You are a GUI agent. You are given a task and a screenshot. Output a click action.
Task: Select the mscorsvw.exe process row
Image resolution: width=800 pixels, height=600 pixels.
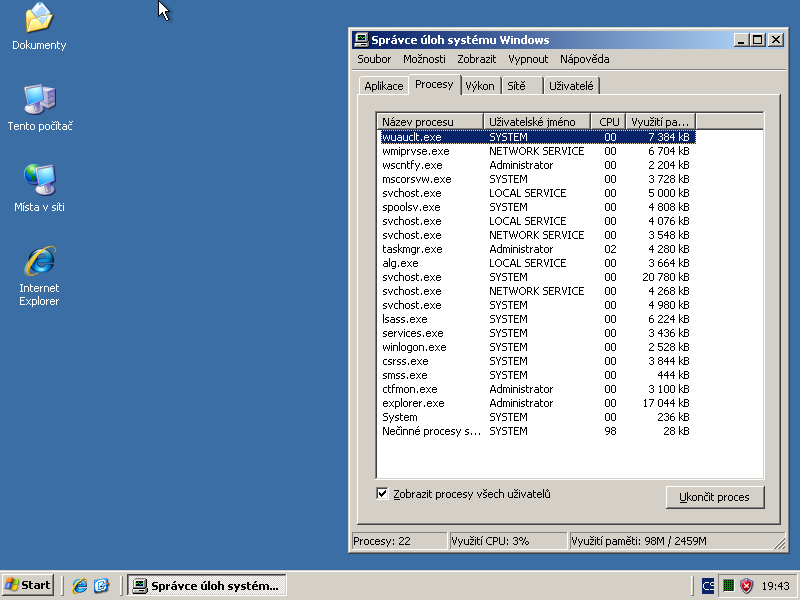pyautogui.click(x=538, y=179)
